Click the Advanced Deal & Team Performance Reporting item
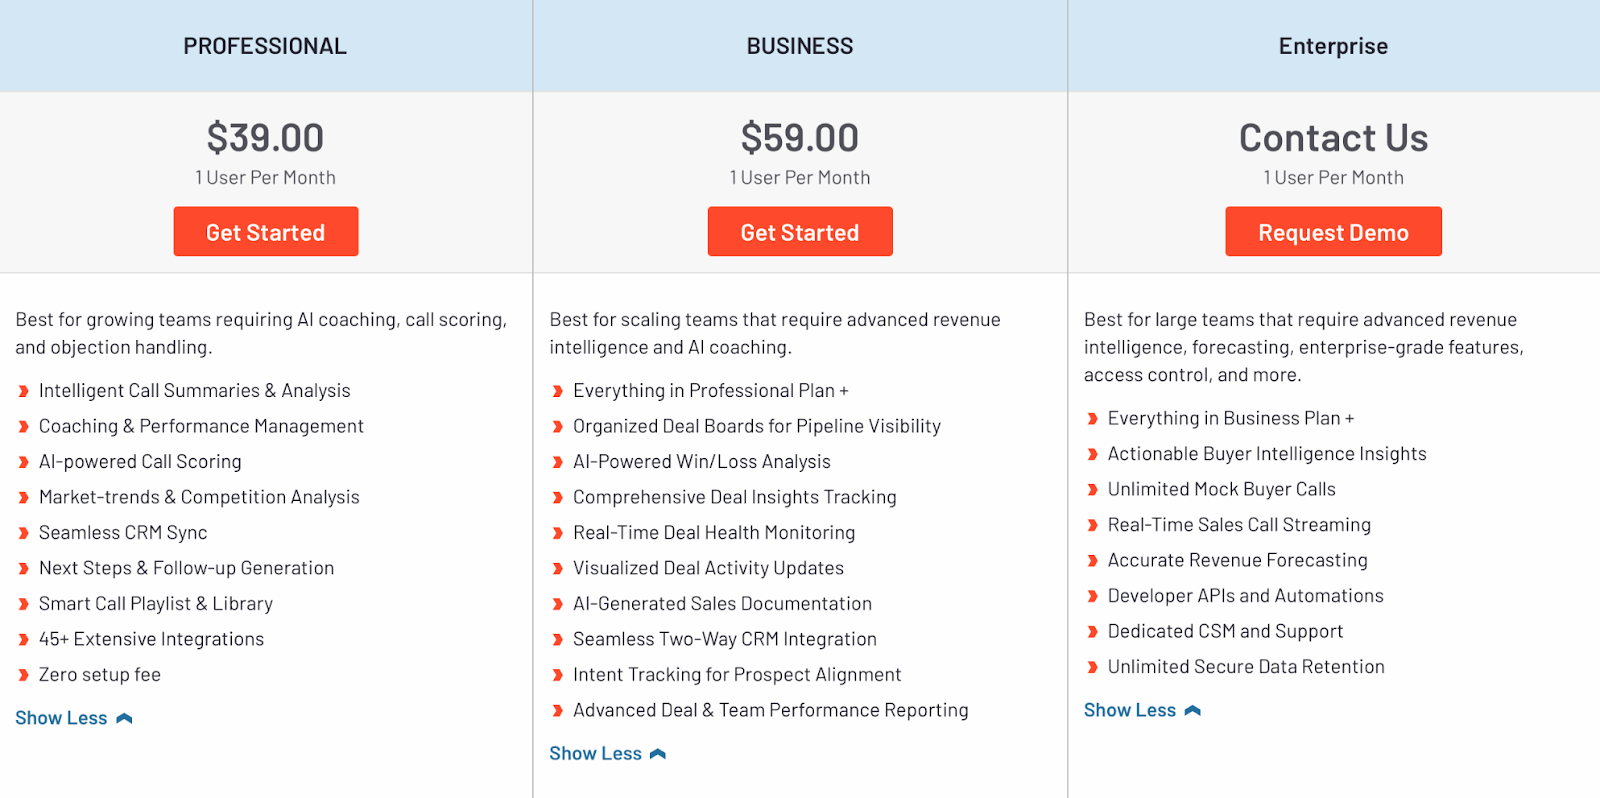1600x798 pixels. click(771, 710)
